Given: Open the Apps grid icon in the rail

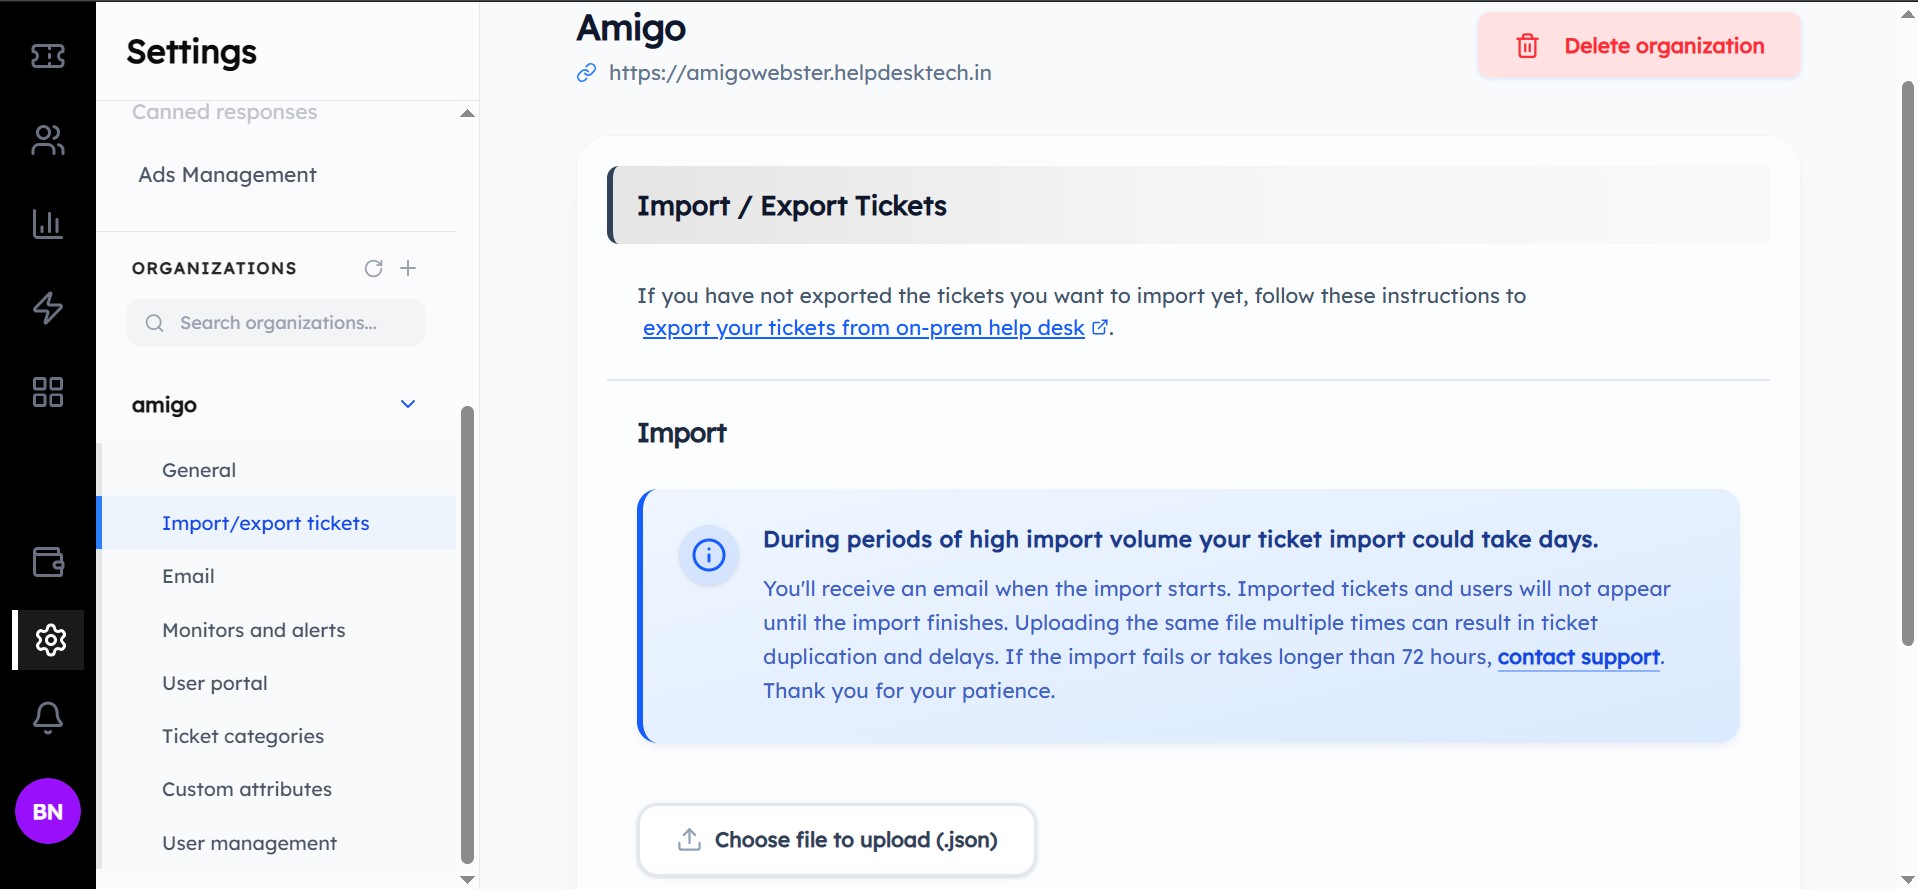Looking at the screenshot, I should coord(46,392).
